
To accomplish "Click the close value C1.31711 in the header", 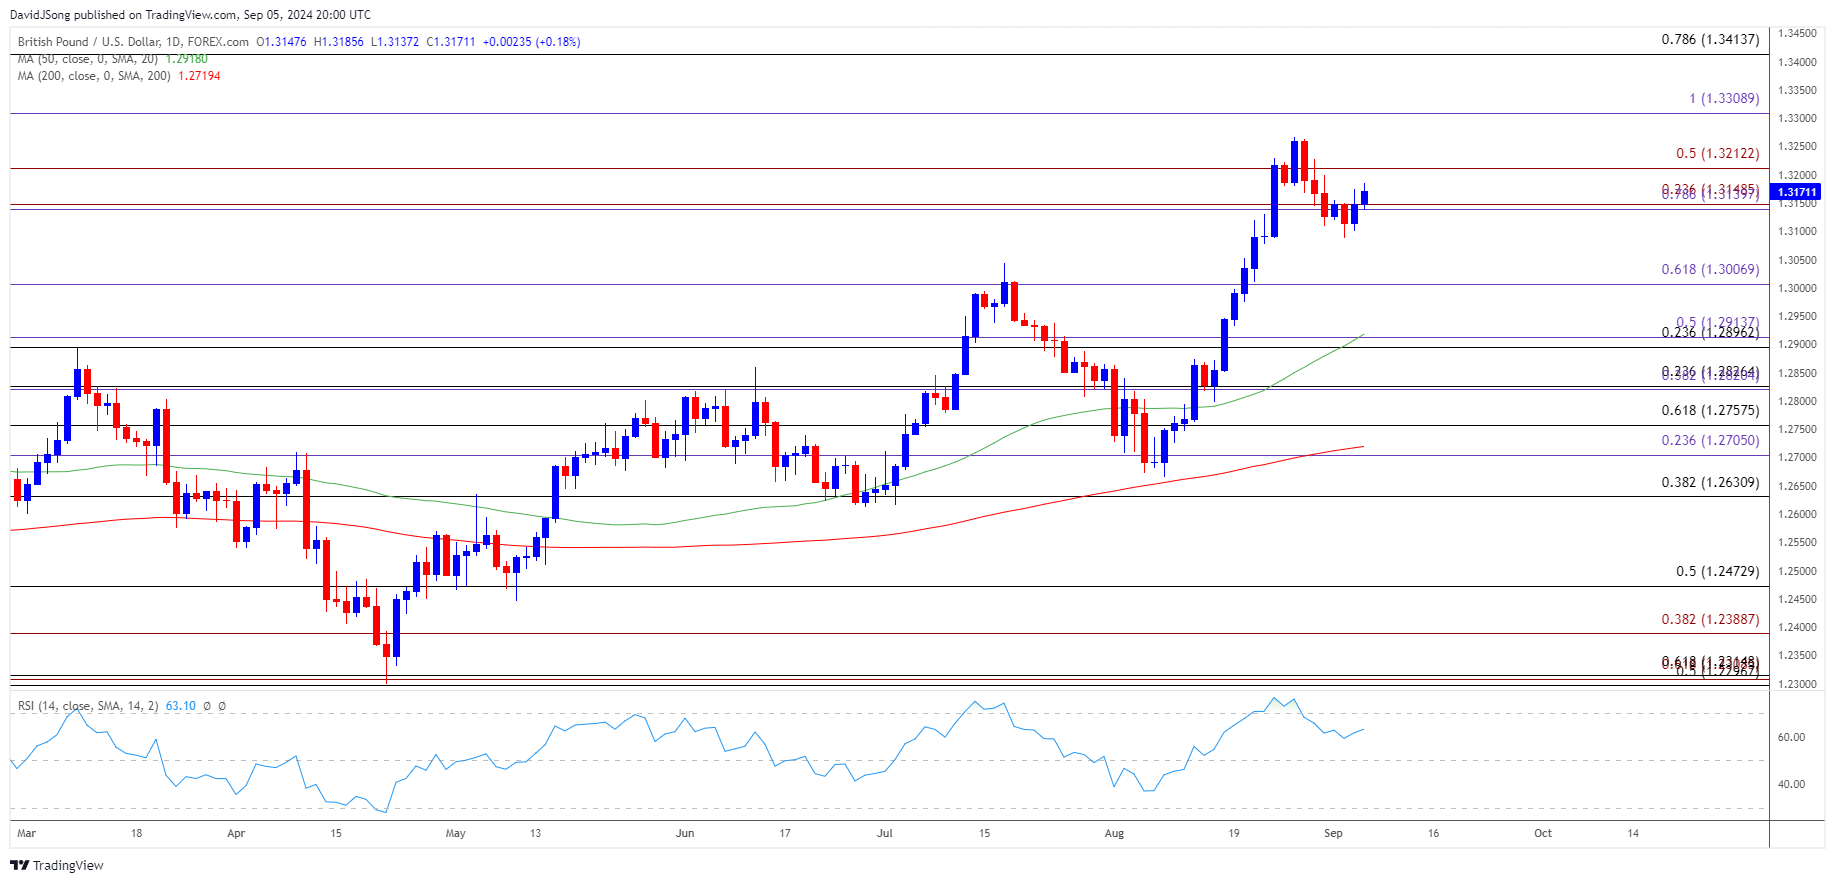I will 451,42.
